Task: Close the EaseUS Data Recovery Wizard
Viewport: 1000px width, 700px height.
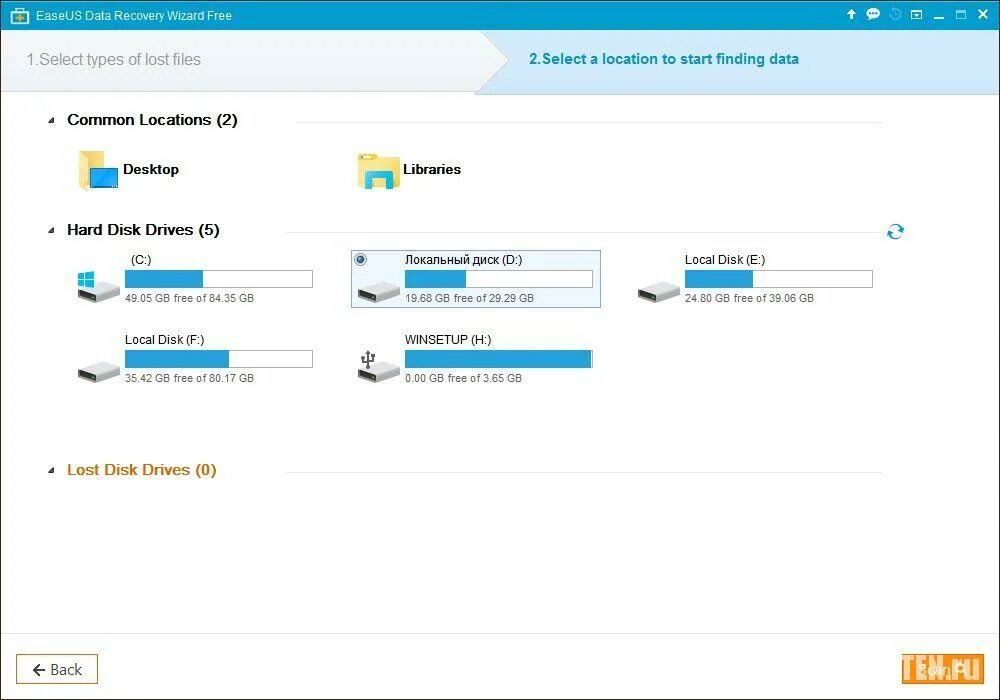Action: [983, 14]
